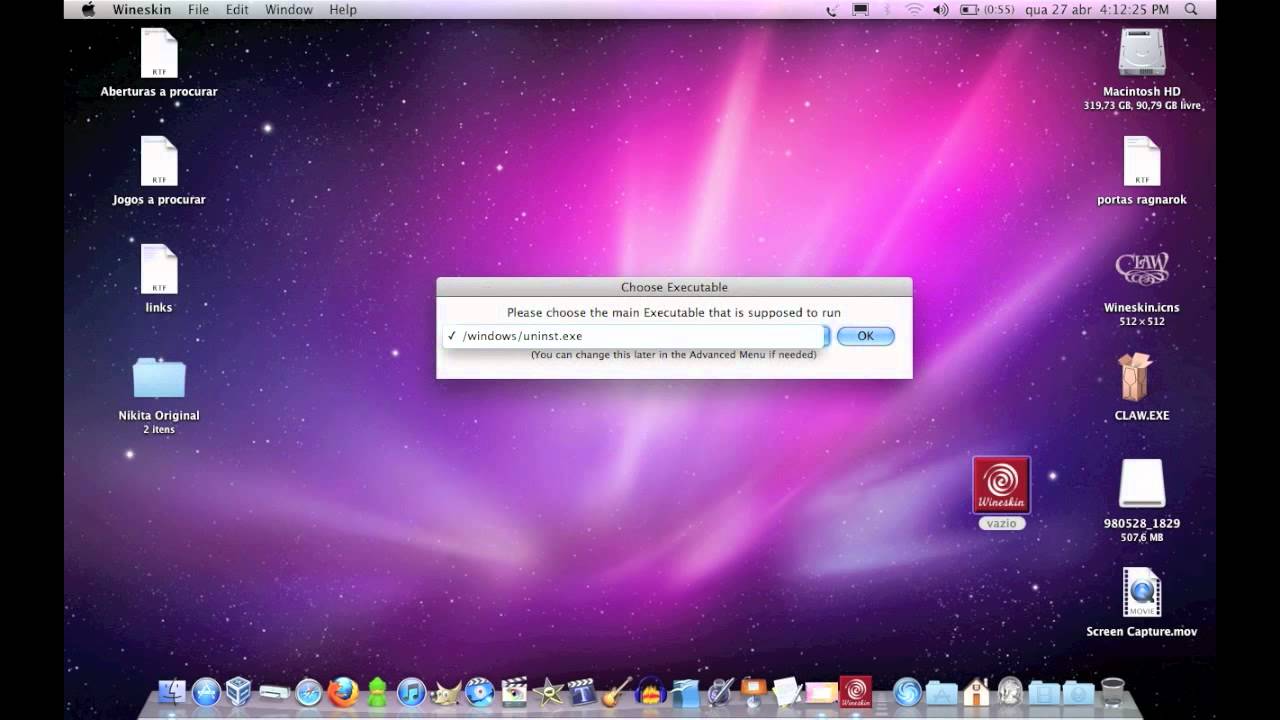Viewport: 1280px width, 720px height.
Task: Open the Trash in the dock
Action: click(1112, 692)
